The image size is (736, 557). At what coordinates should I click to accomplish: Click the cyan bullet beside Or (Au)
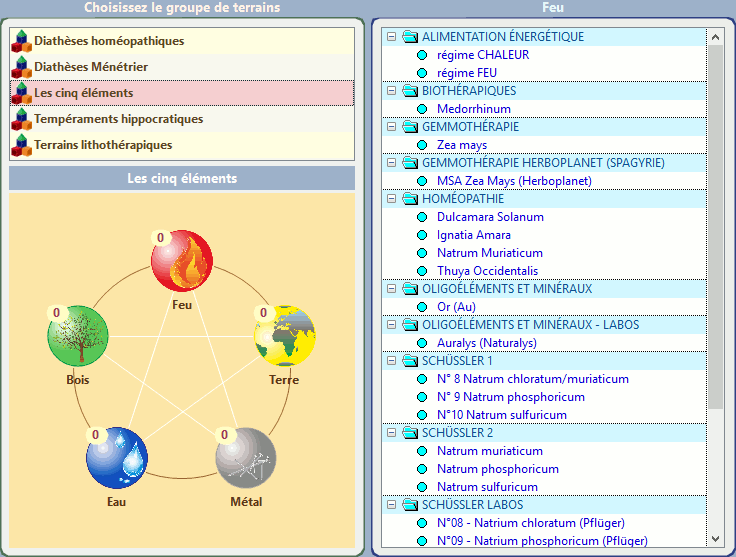pyautogui.click(x=422, y=307)
